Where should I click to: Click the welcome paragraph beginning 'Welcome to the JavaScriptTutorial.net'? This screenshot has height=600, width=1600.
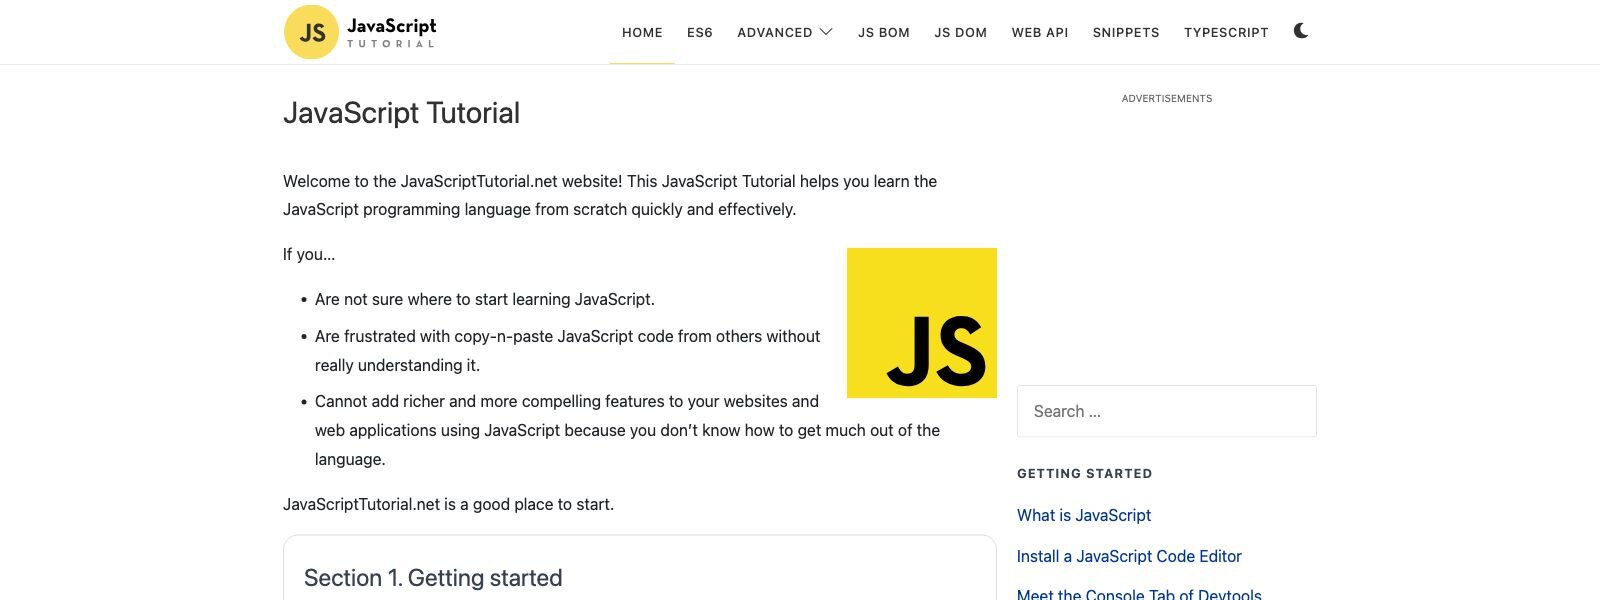(610, 195)
